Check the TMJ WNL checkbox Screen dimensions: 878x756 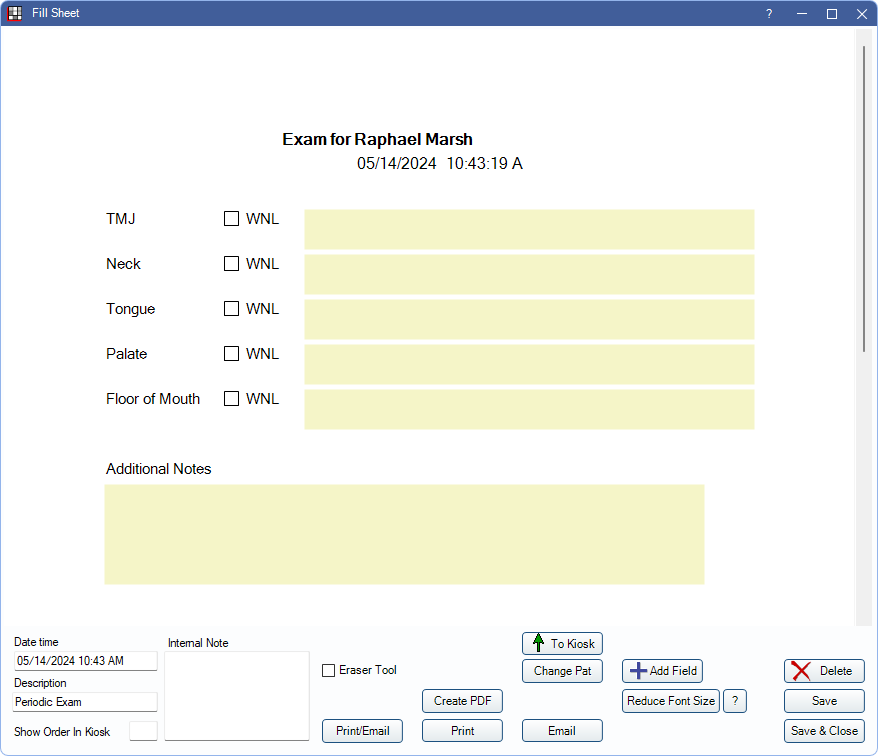coord(231,219)
